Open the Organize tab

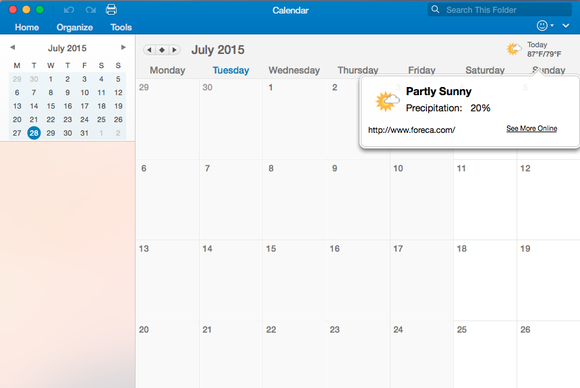74,27
